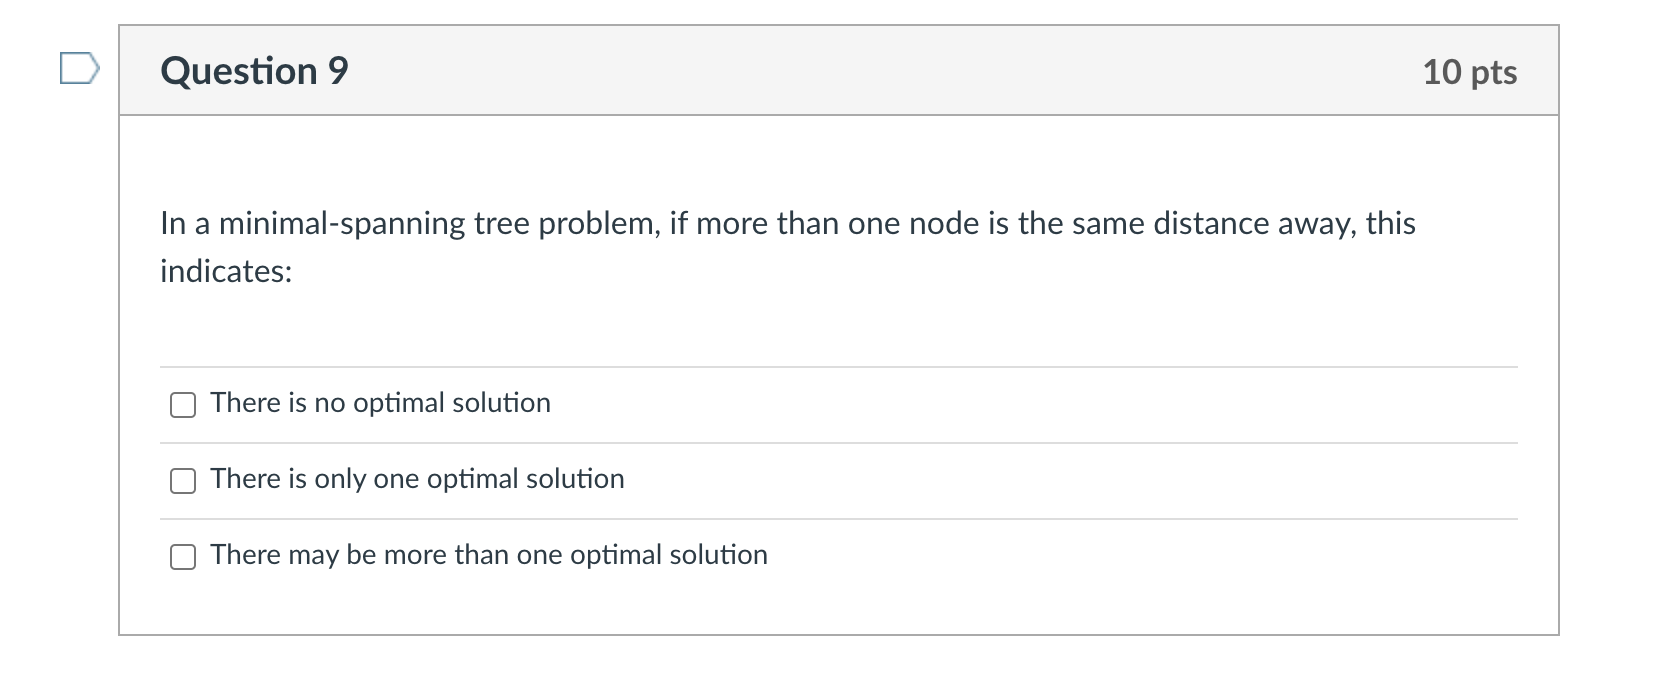Image resolution: width=1656 pixels, height=682 pixels.
Task: Click the "10 pts" point value
Action: click(x=1469, y=72)
